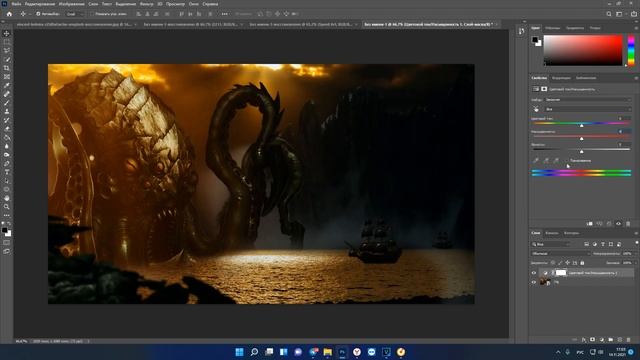The height and width of the screenshot is (360, 640).
Task: Reset adjustment defaults icon in Properties
Action: 609,224
